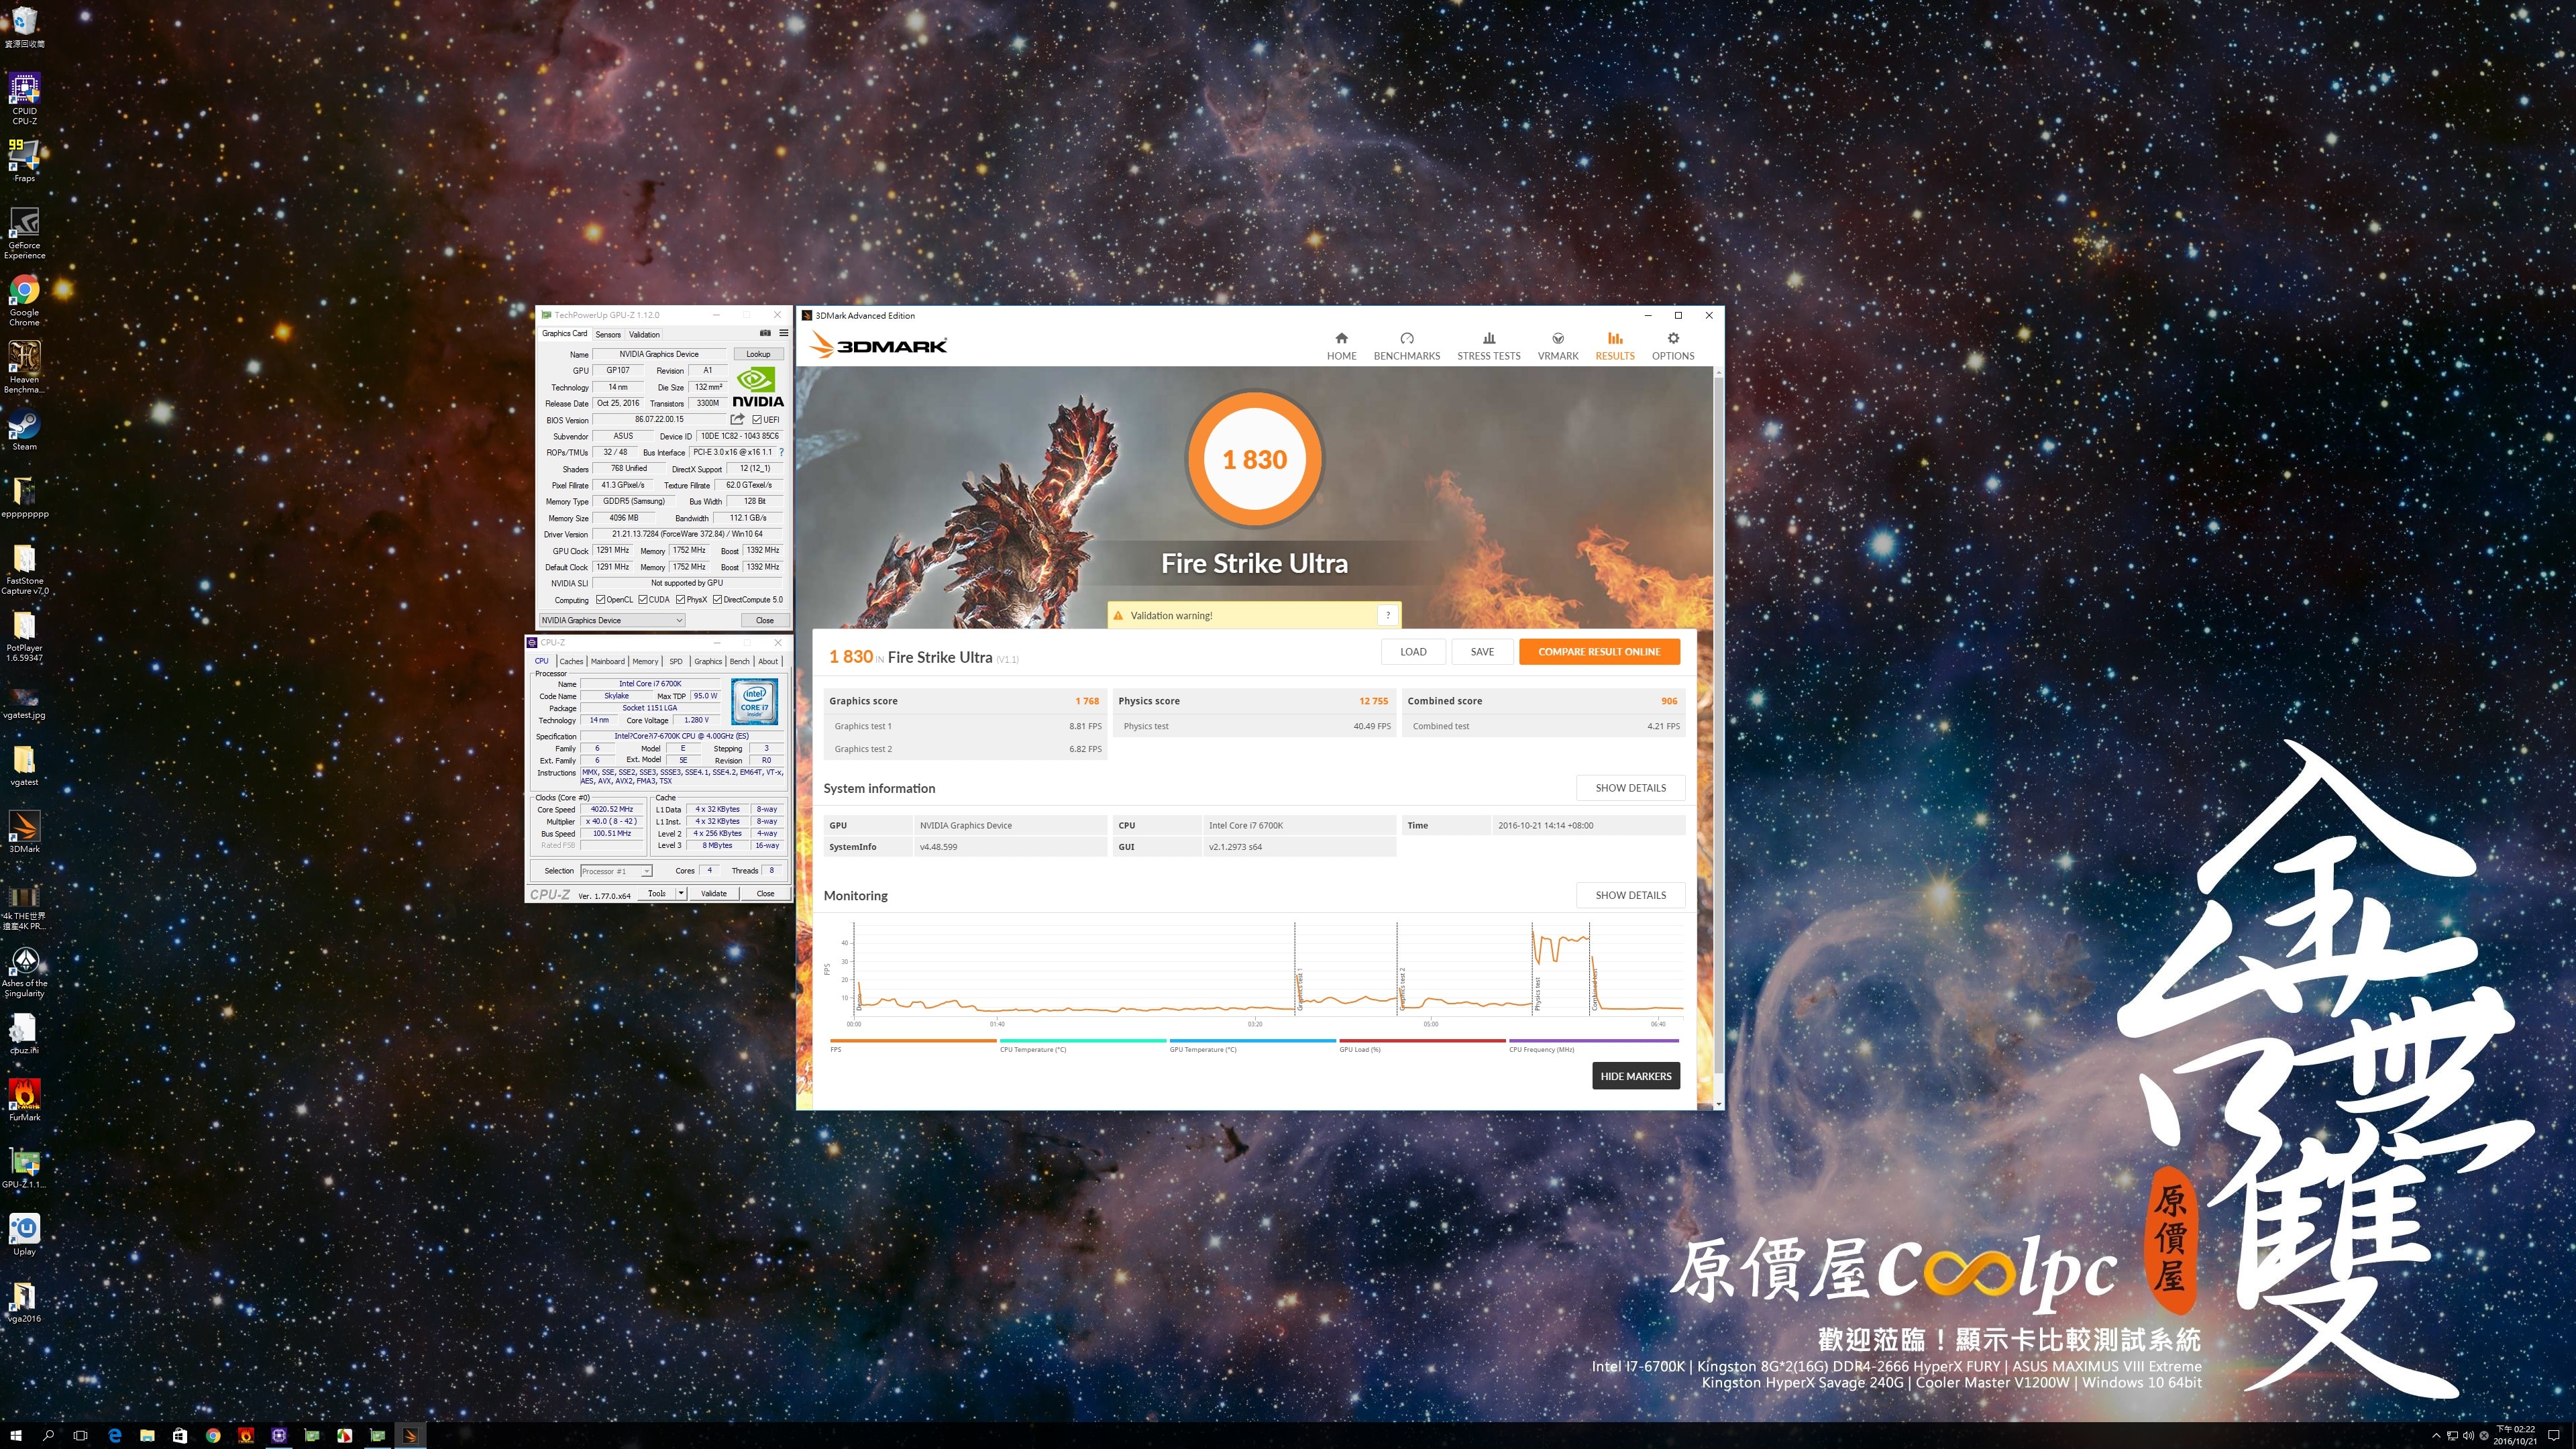
Task: Go to 3DMark Benchmarks icon
Action: [1406, 339]
